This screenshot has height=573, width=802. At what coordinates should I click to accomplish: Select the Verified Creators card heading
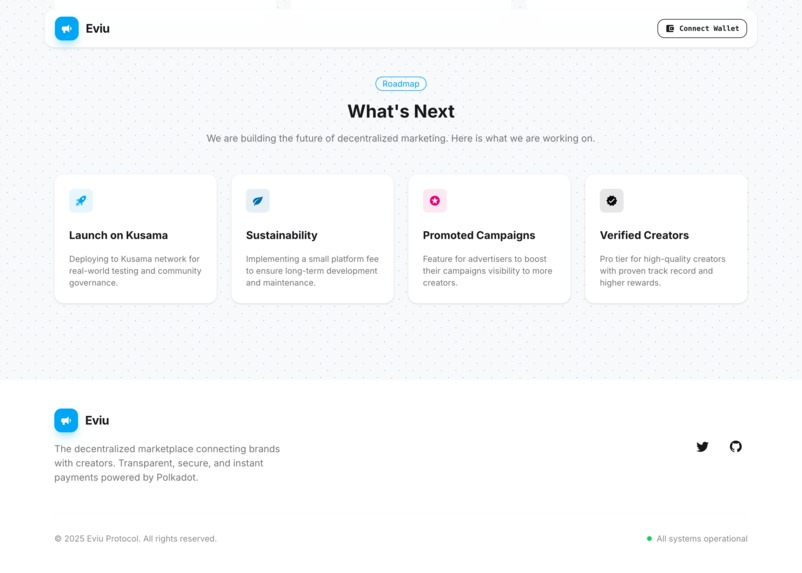pyautogui.click(x=644, y=235)
